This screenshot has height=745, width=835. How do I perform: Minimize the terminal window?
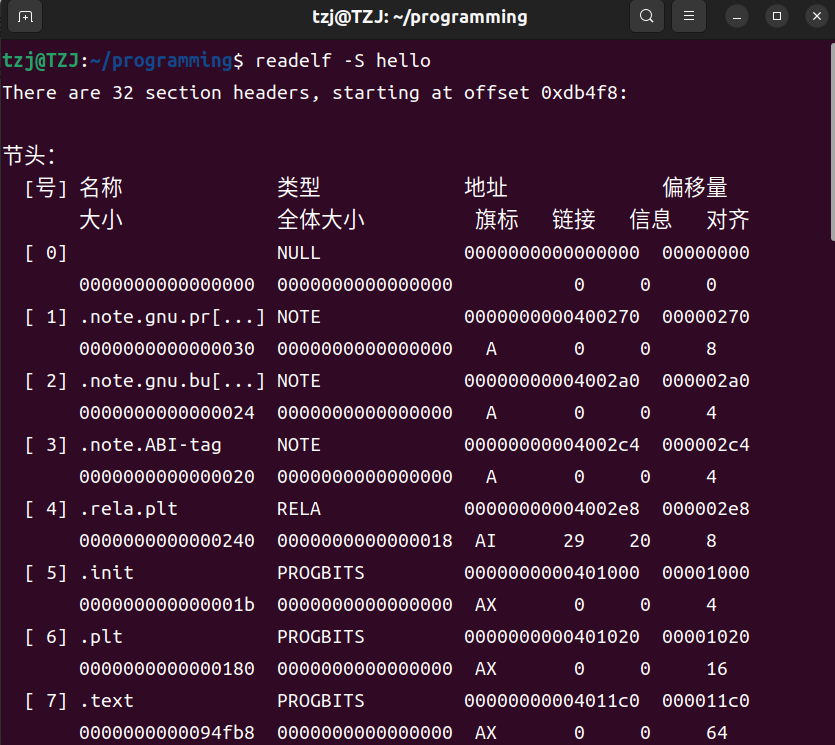click(737, 17)
